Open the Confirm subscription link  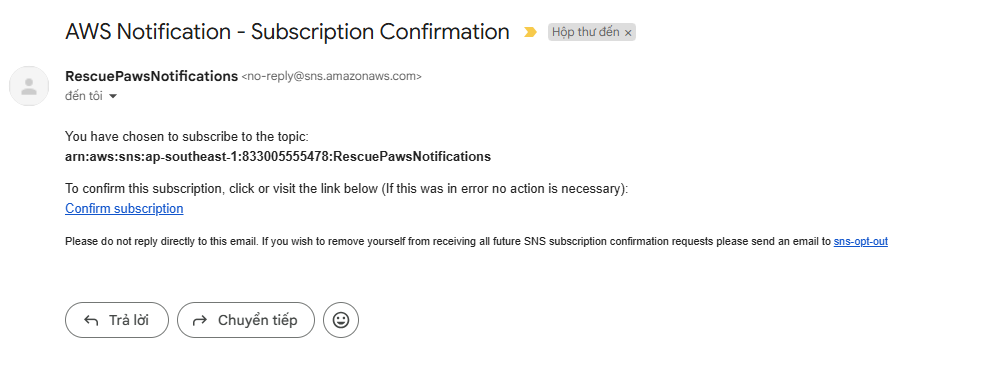click(x=124, y=209)
